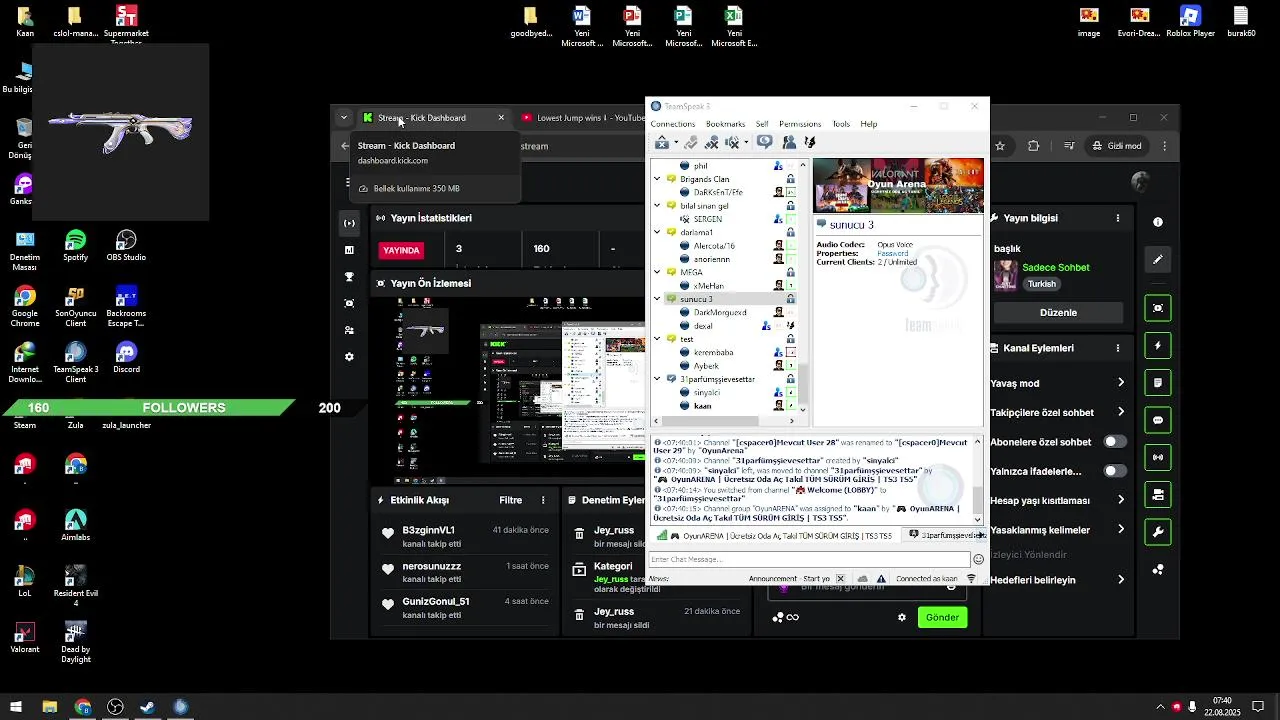Open TeamSpeak Tools menu
The image size is (1280, 720).
841,124
